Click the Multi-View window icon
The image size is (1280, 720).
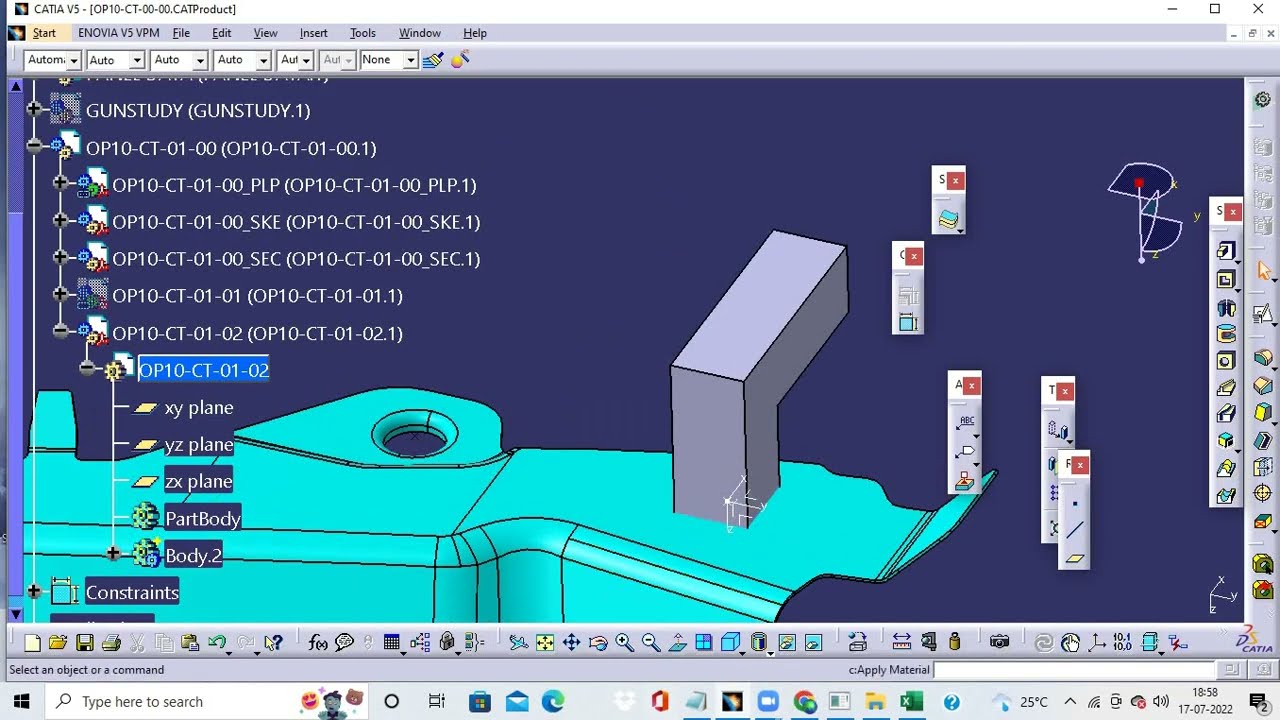coord(704,643)
